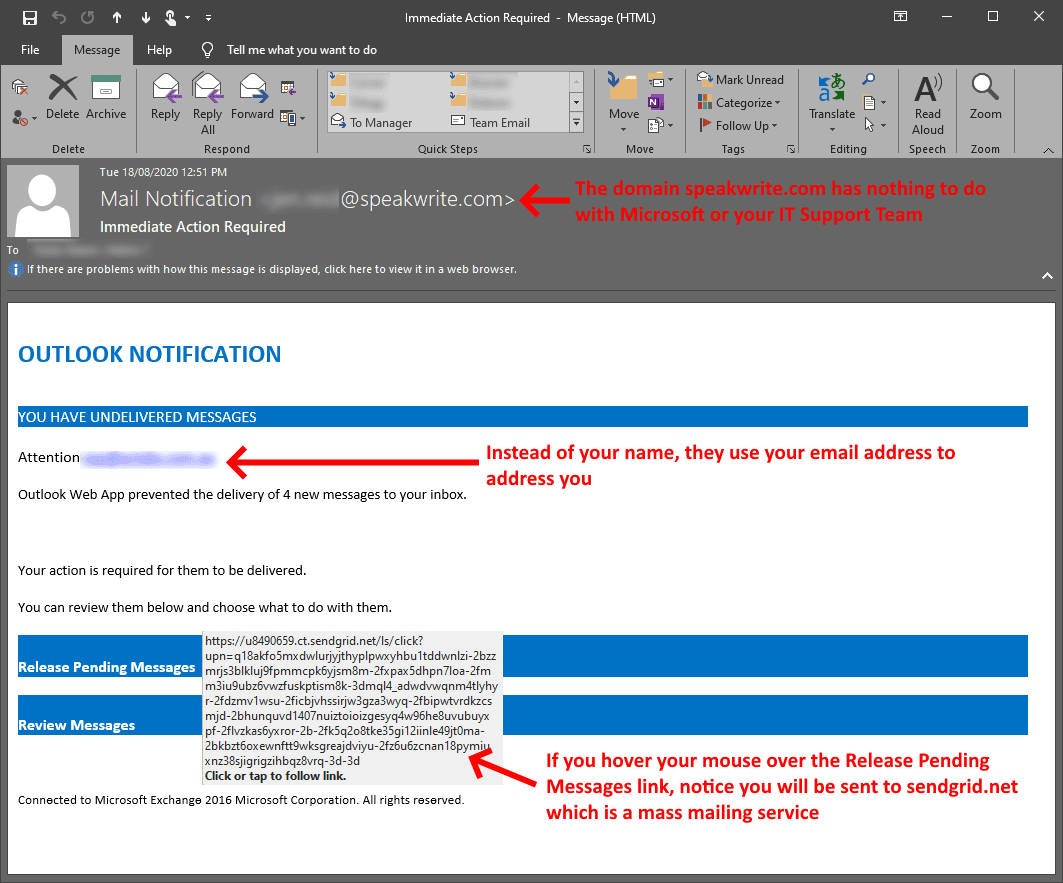1063x883 pixels.
Task: Open the Follow Up flag dropdown
Action: pyautogui.click(x=738, y=125)
